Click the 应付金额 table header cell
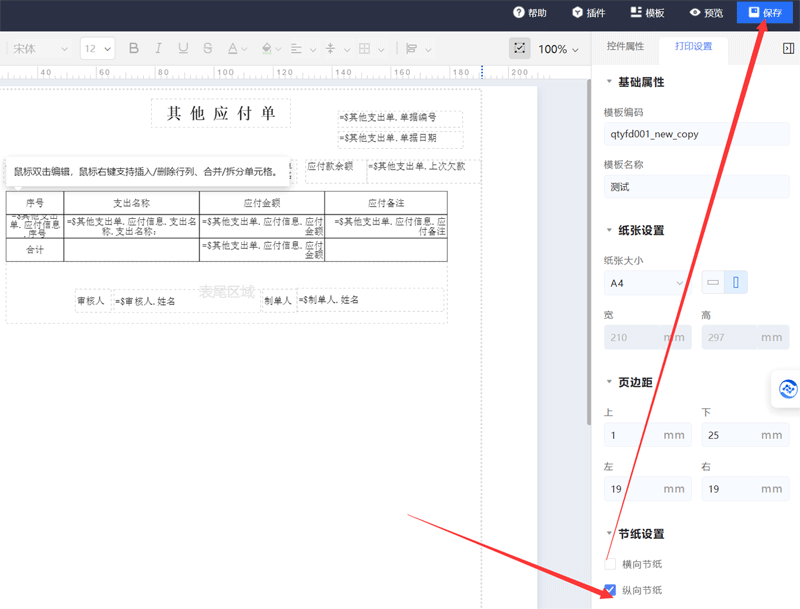The height and width of the screenshot is (609, 800). tap(262, 203)
